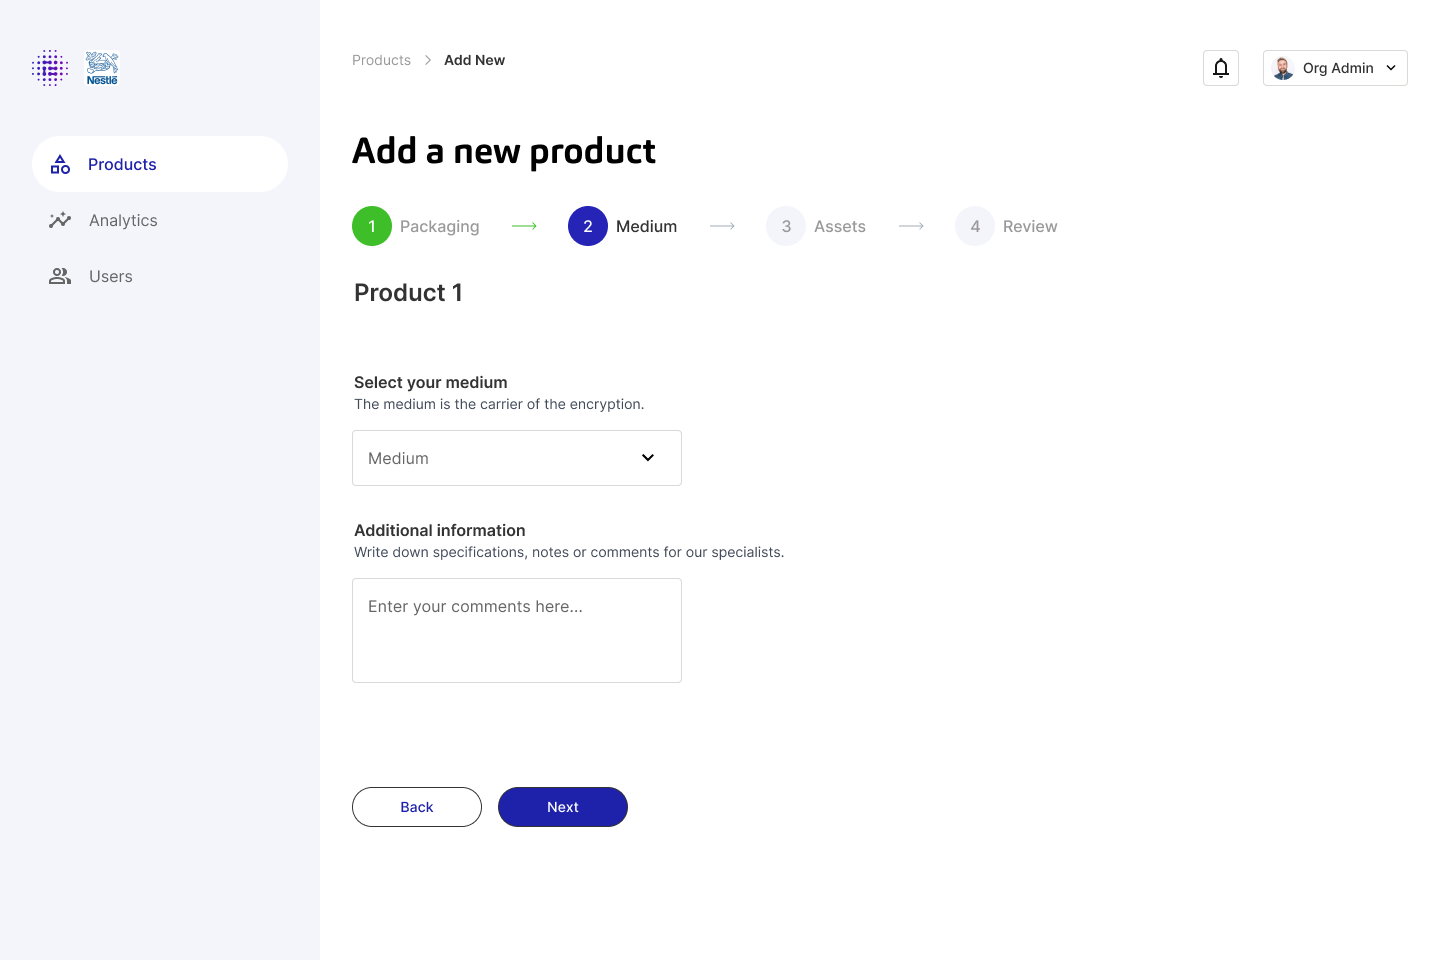Click the Nestlé brand logo
This screenshot has width=1440, height=960.
[x=102, y=68]
